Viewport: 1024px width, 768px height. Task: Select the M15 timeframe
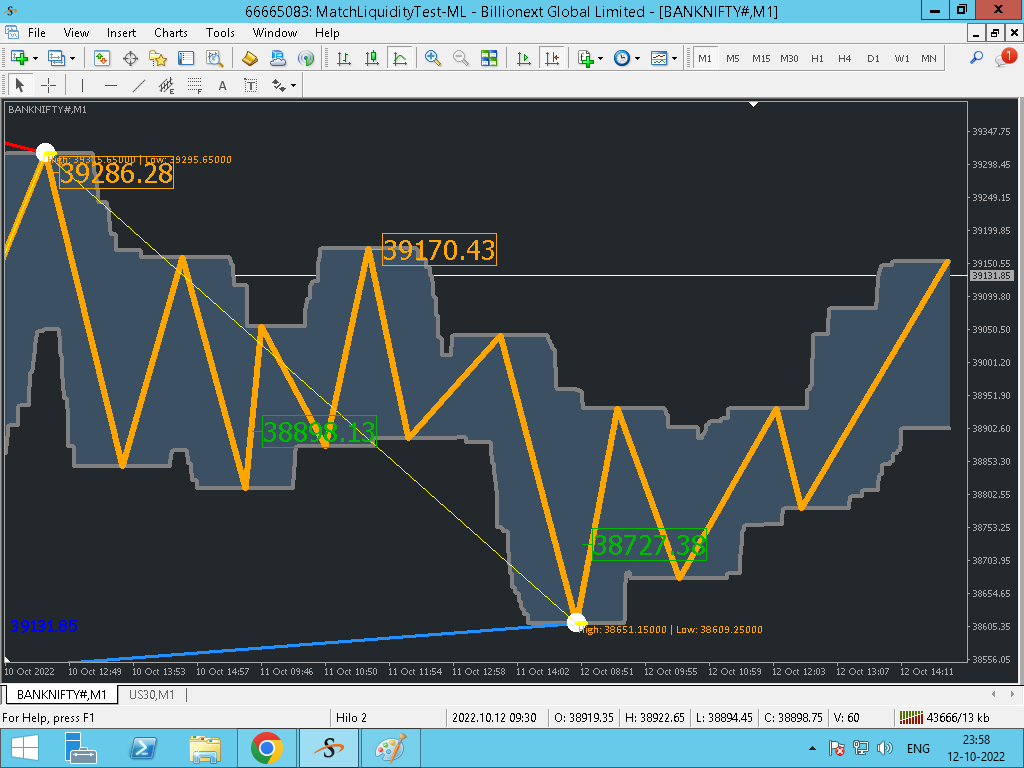pos(761,58)
